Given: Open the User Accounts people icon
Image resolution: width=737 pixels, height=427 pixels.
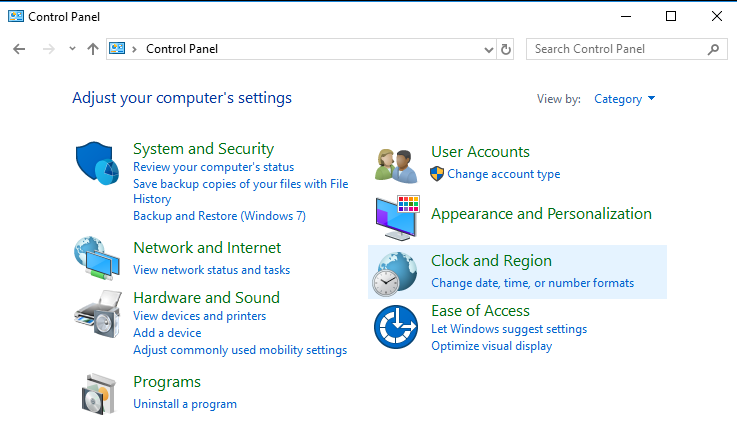Looking at the screenshot, I should tap(396, 166).
